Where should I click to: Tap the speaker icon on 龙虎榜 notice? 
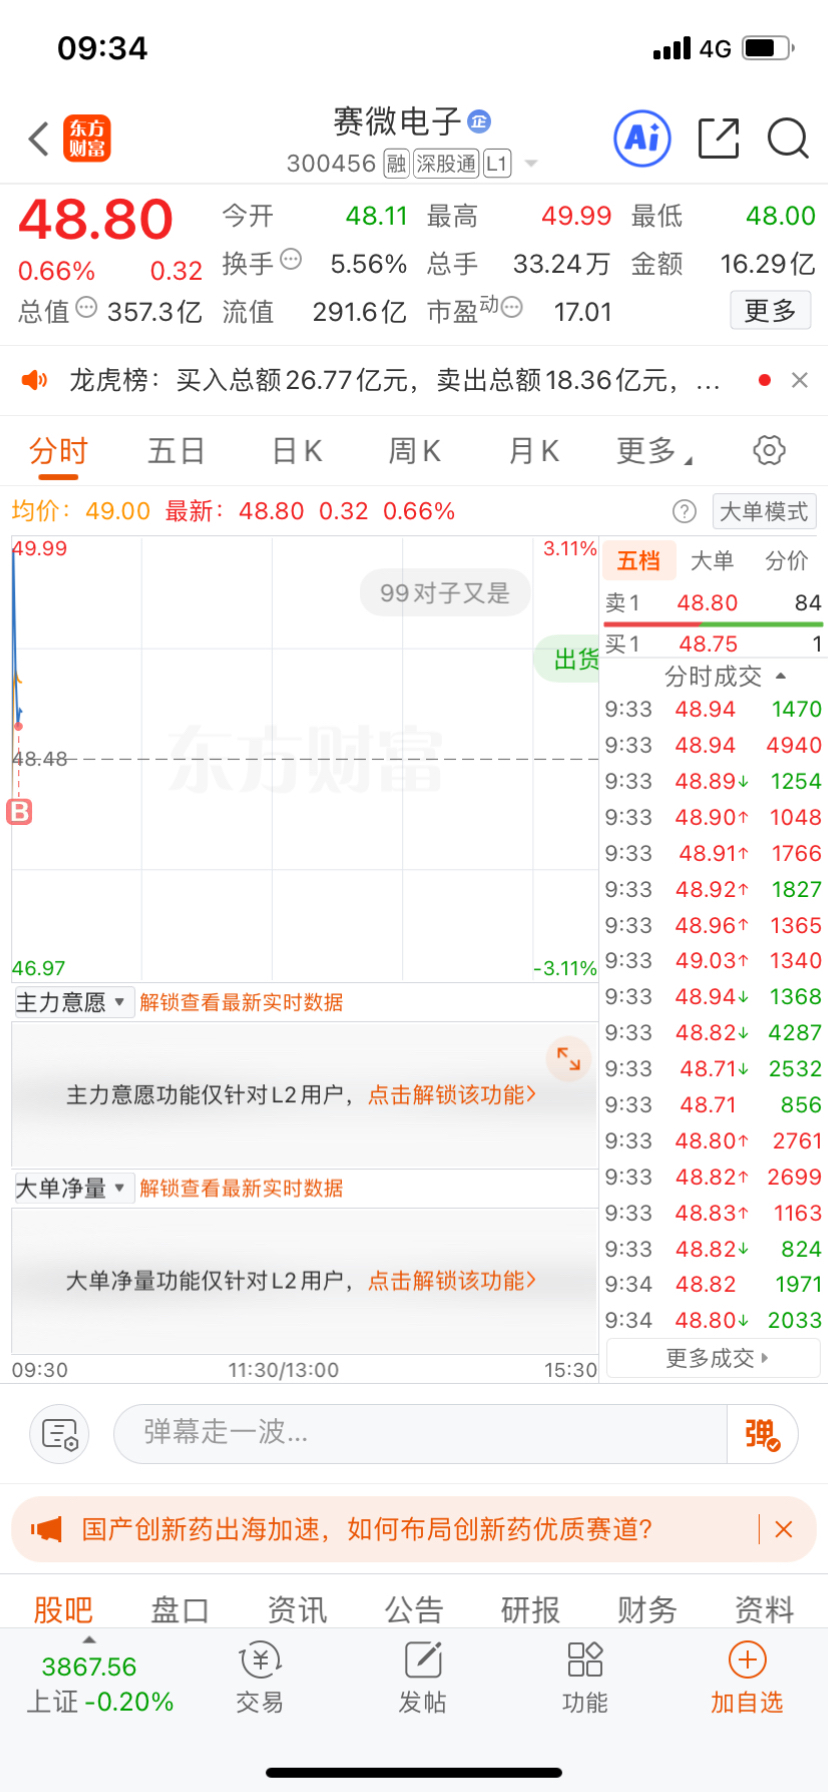[35, 380]
